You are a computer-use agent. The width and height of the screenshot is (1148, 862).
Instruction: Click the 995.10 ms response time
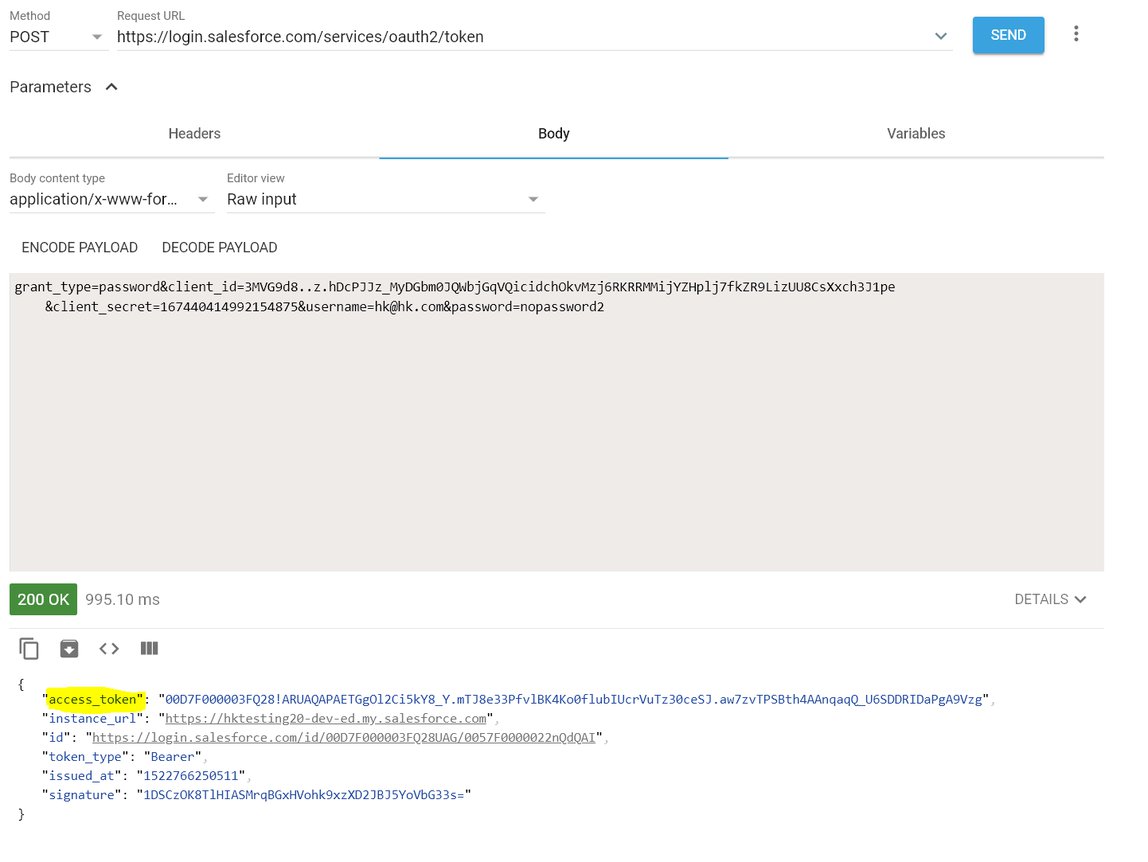point(122,599)
